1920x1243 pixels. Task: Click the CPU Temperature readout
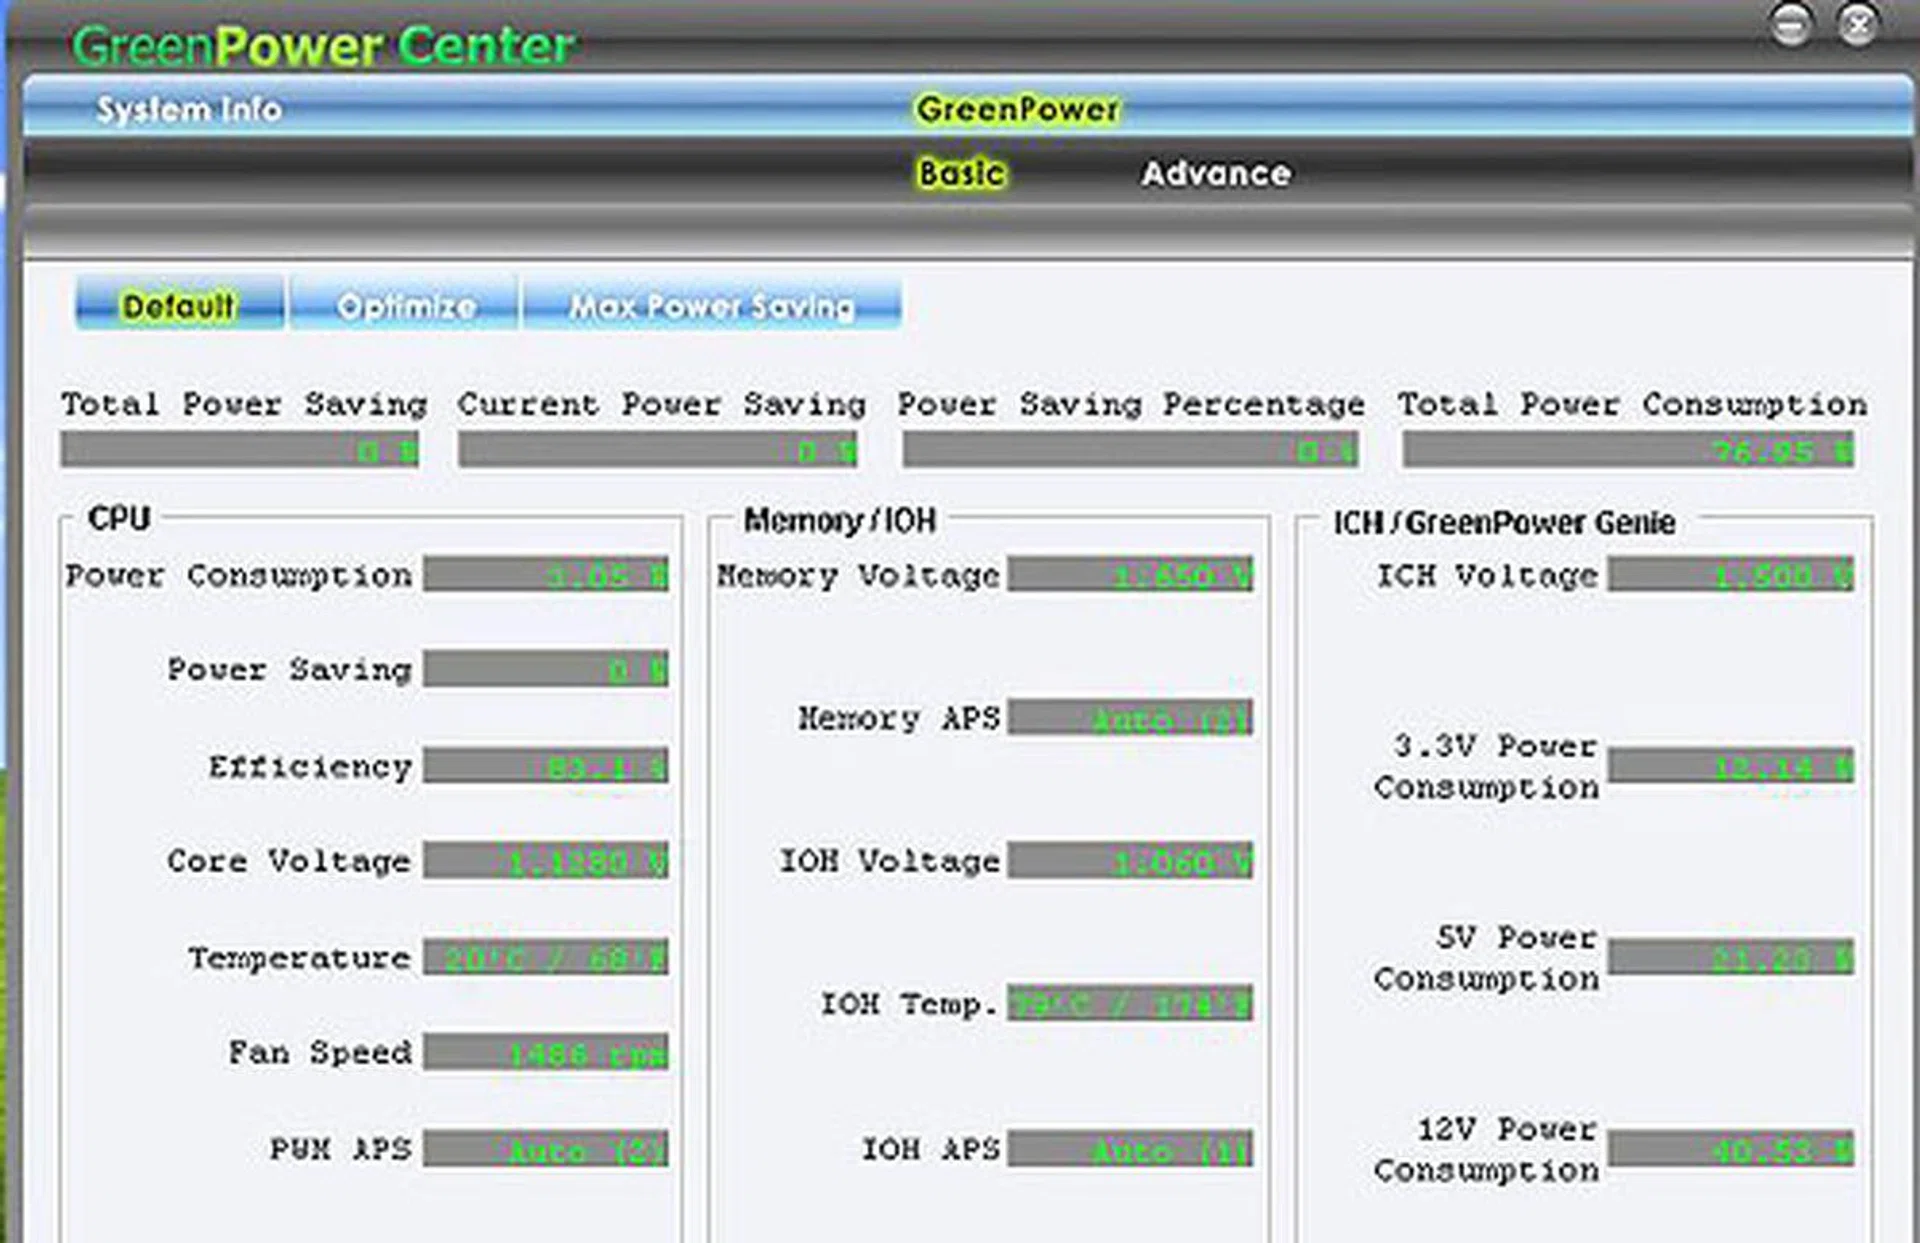[546, 957]
